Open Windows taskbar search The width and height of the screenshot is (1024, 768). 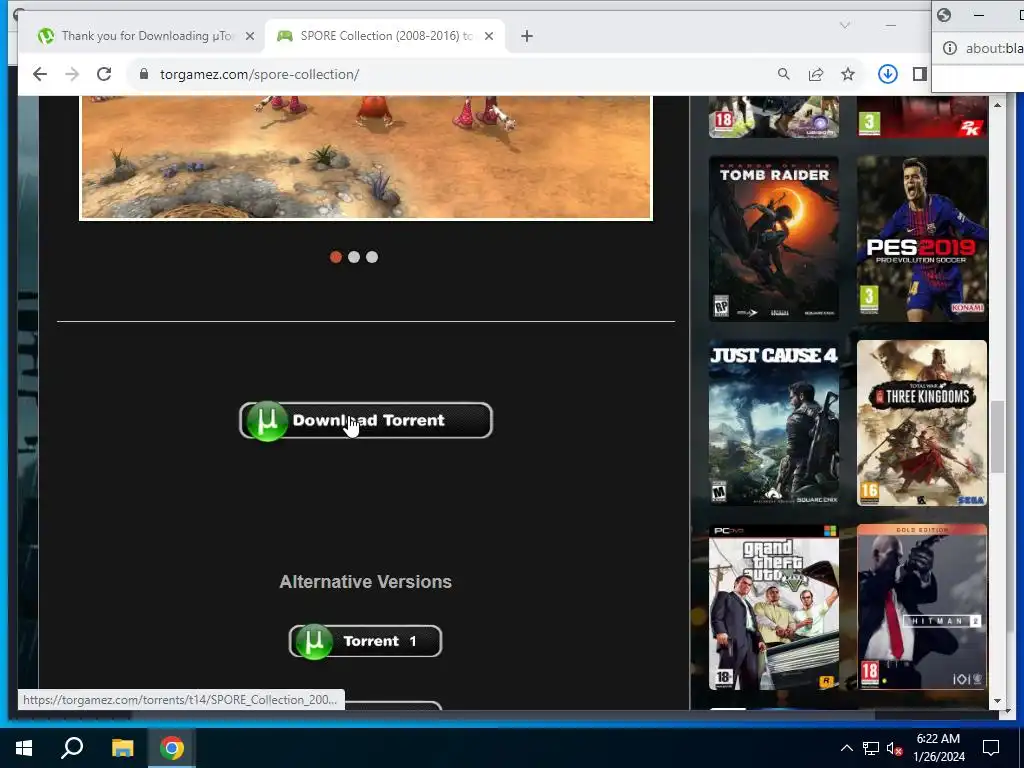pos(72,748)
